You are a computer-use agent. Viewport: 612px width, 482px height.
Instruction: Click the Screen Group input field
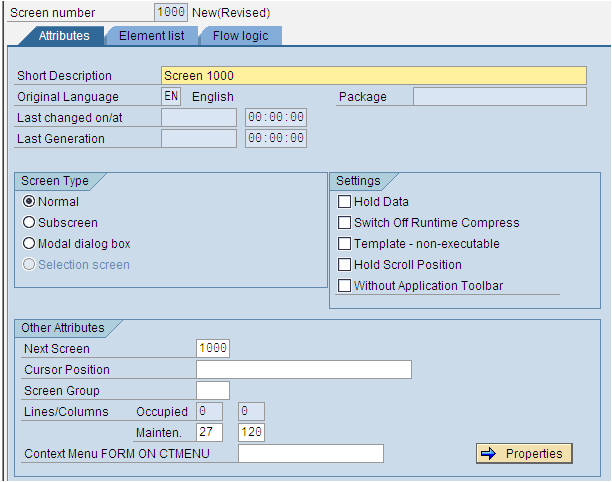tap(213, 390)
